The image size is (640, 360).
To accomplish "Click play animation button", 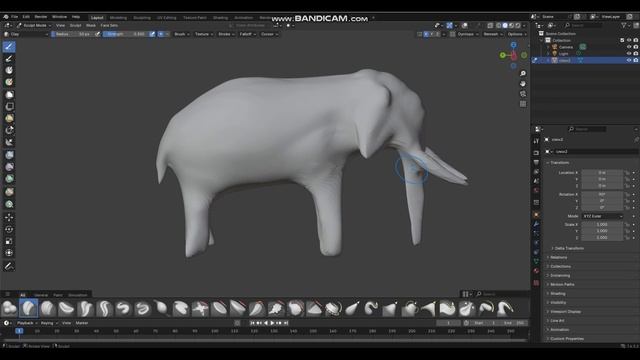I will click(x=273, y=323).
